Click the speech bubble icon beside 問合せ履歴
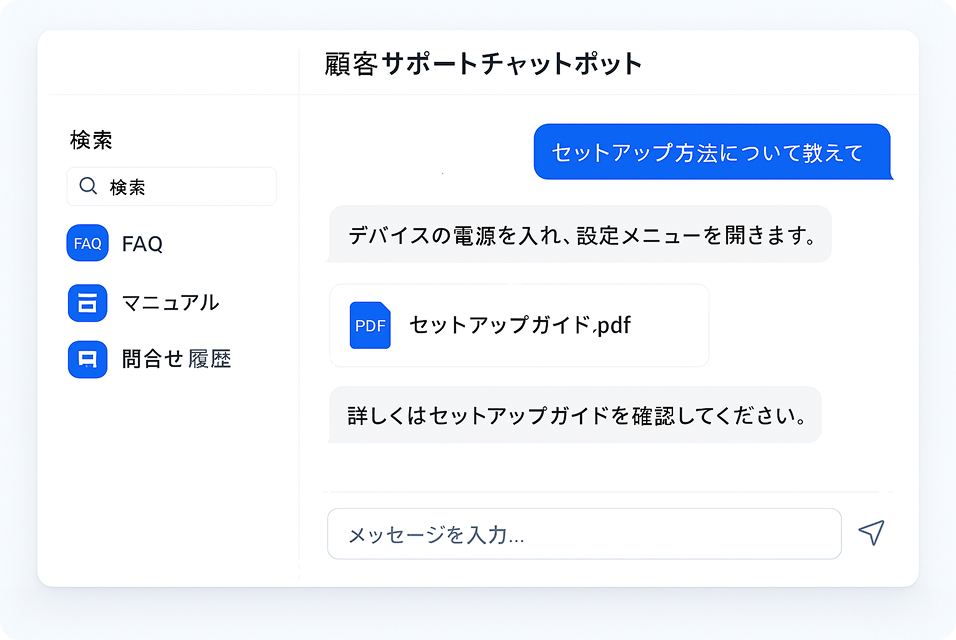 (x=87, y=359)
